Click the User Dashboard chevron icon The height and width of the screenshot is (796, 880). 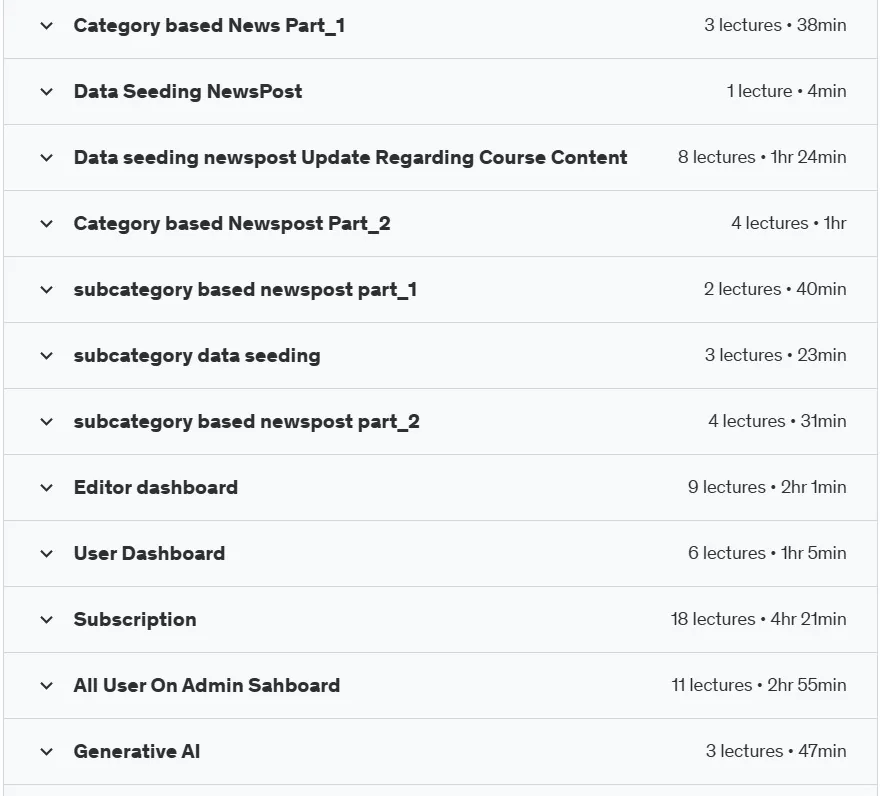(x=47, y=554)
